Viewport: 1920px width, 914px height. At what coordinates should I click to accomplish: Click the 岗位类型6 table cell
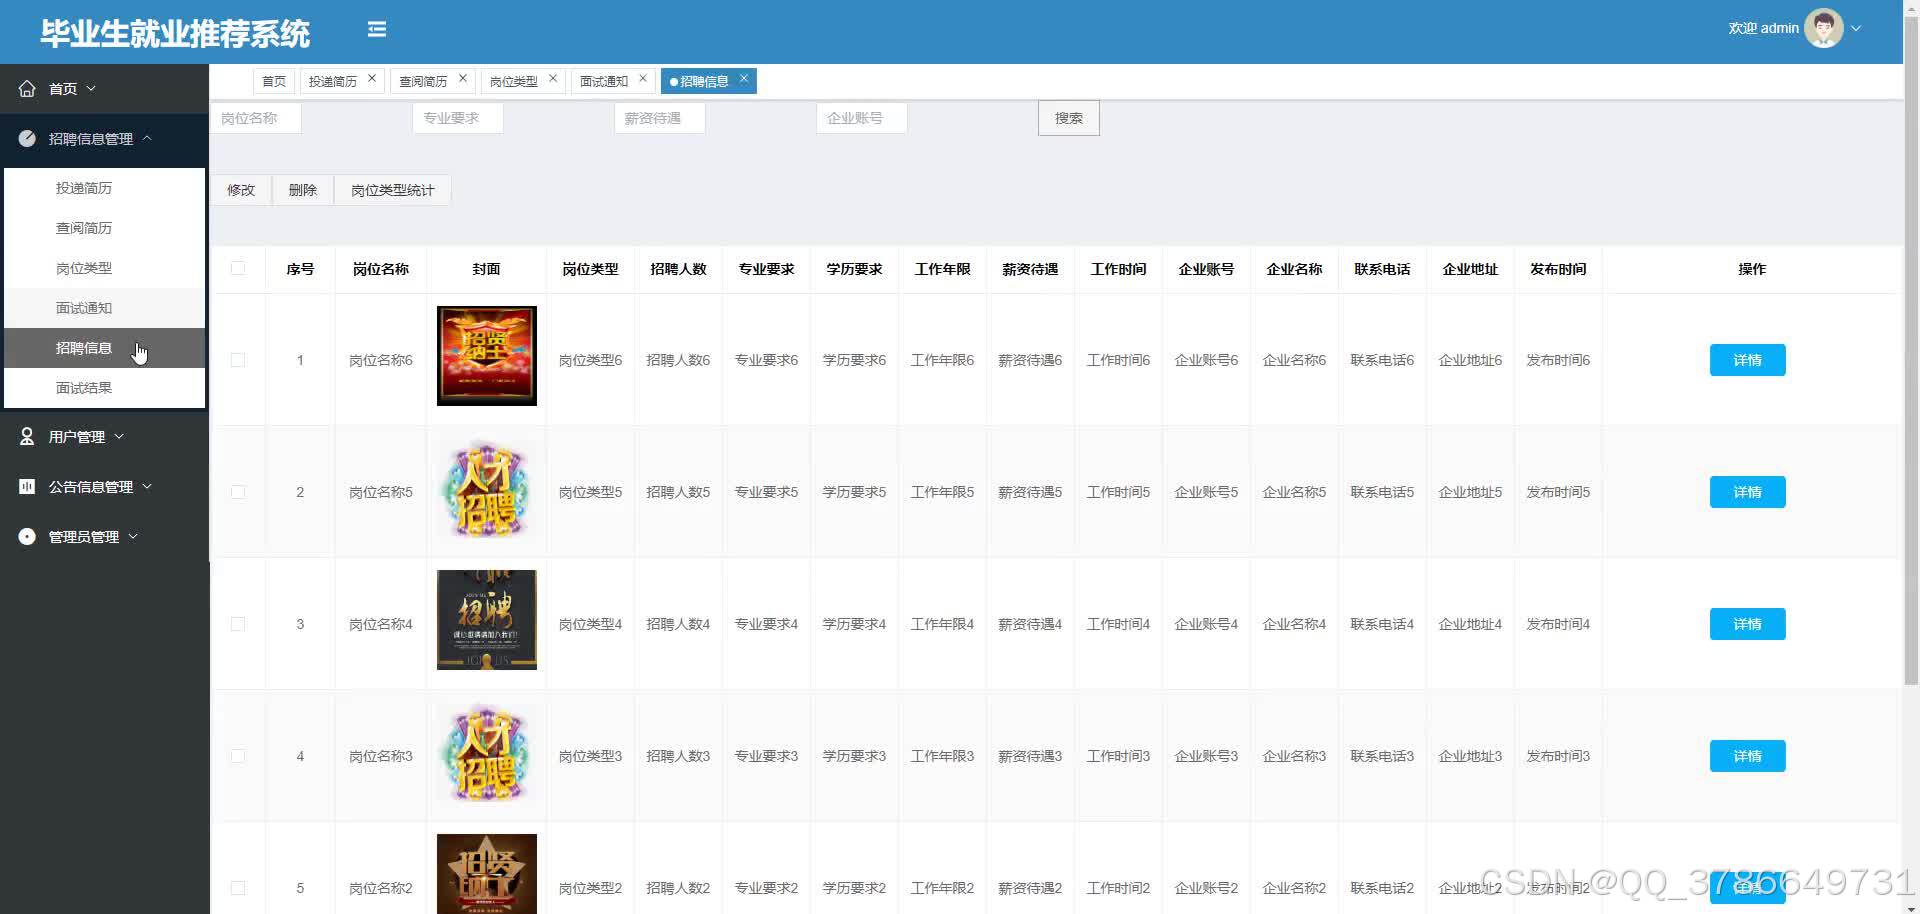(x=590, y=360)
